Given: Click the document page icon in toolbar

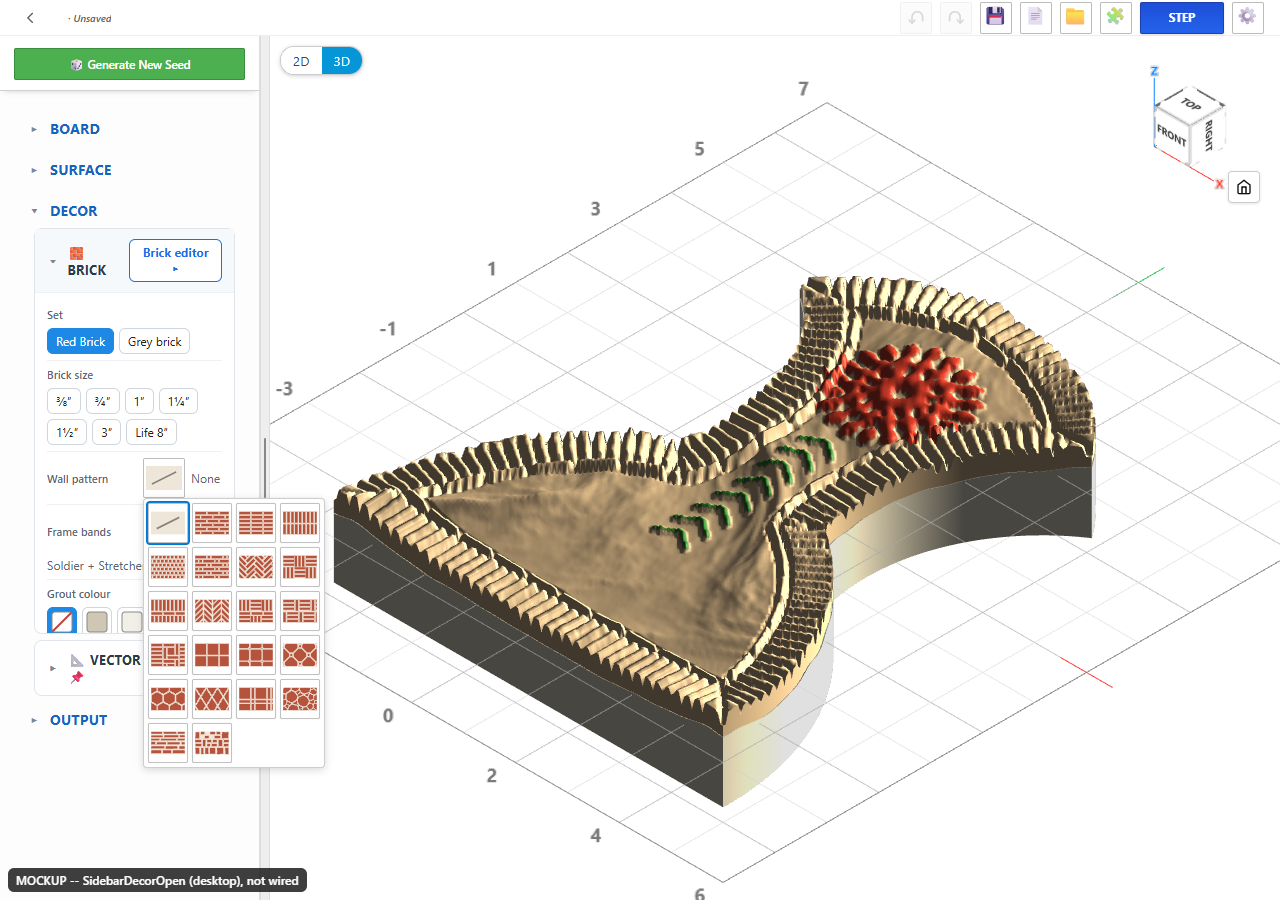Looking at the screenshot, I should [x=1035, y=18].
